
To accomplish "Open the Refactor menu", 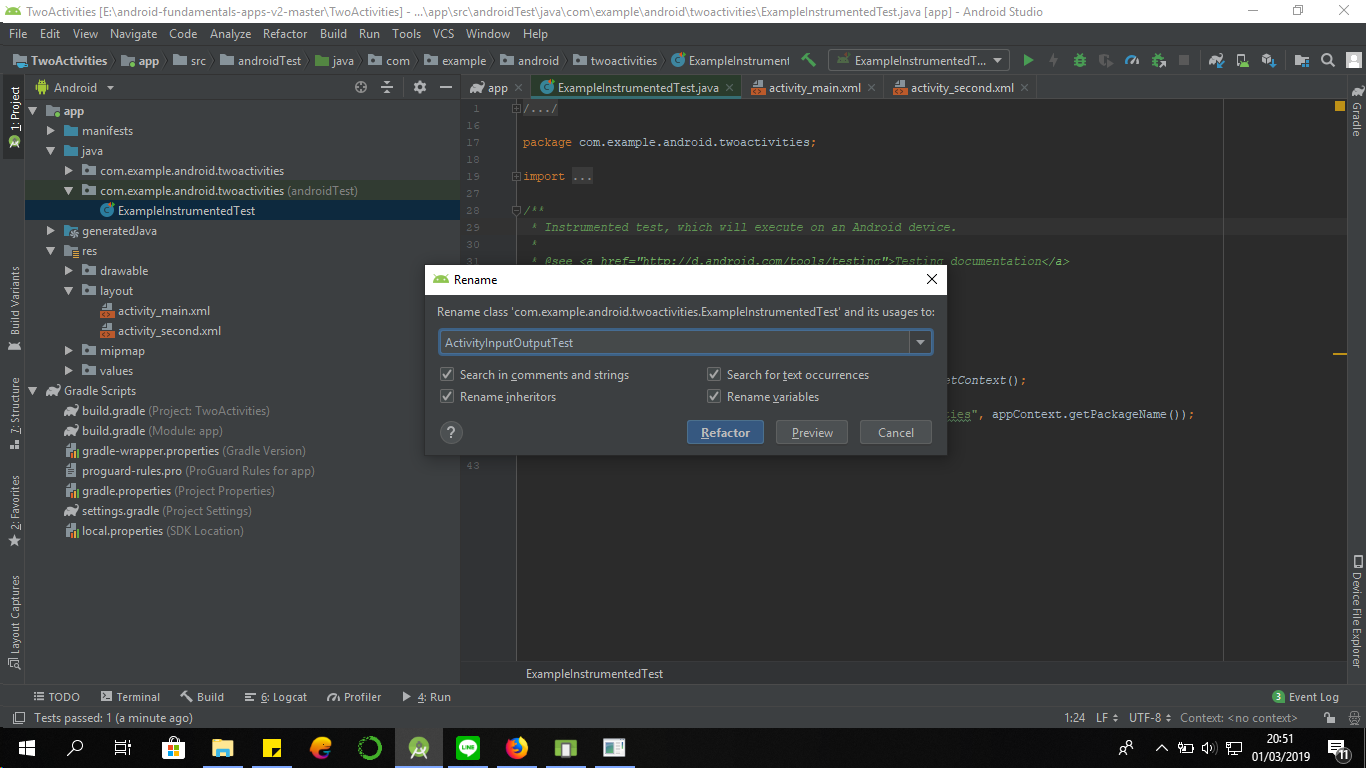I will pos(285,33).
